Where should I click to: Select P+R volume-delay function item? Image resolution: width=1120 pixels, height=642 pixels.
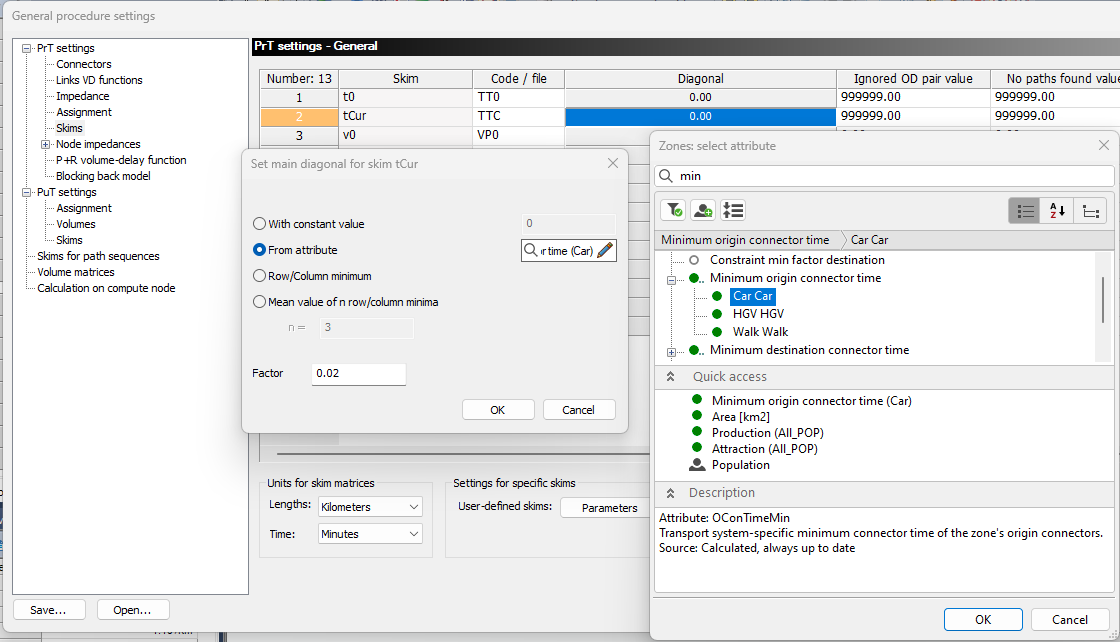121,160
